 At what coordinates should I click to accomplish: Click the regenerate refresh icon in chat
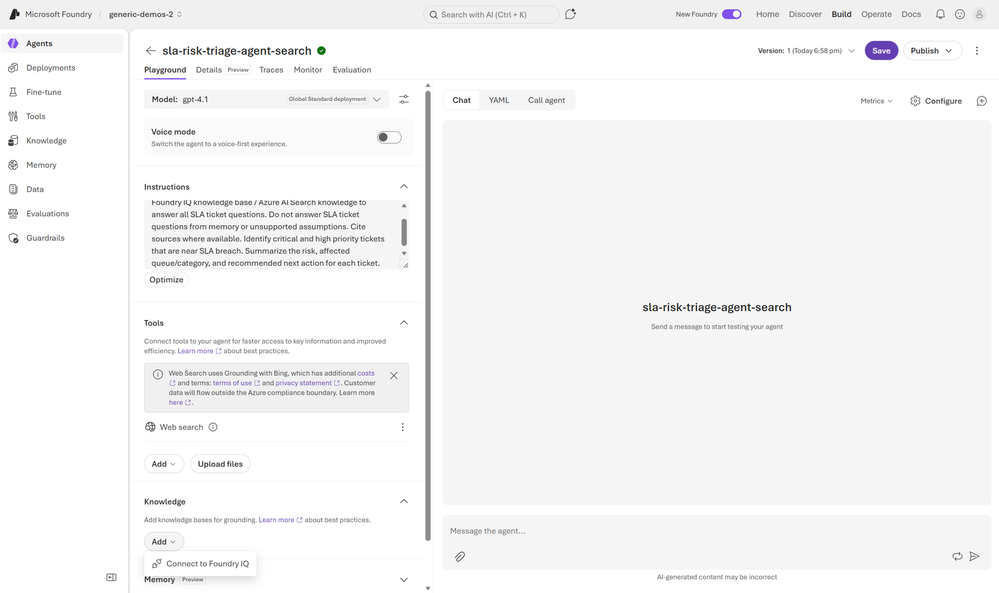[x=957, y=556]
